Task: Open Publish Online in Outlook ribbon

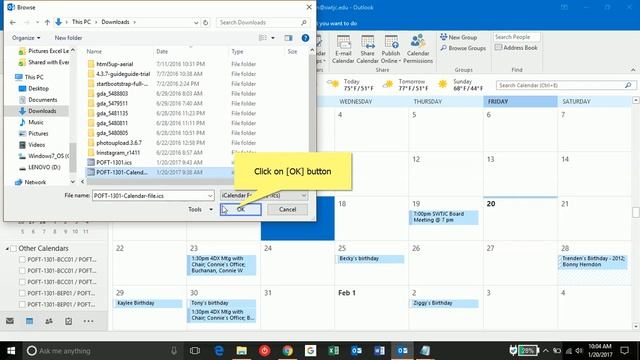Action: pyautogui.click(x=391, y=49)
